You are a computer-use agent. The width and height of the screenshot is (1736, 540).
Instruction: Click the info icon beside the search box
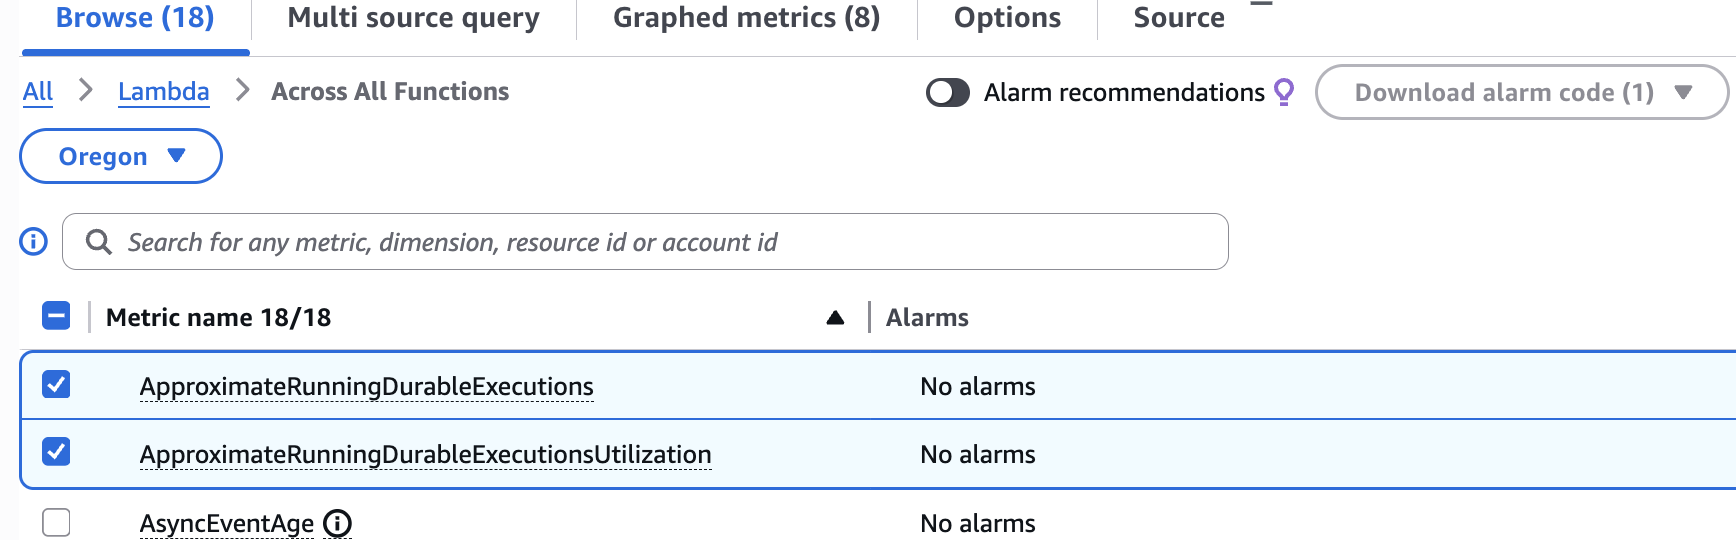coord(34,242)
